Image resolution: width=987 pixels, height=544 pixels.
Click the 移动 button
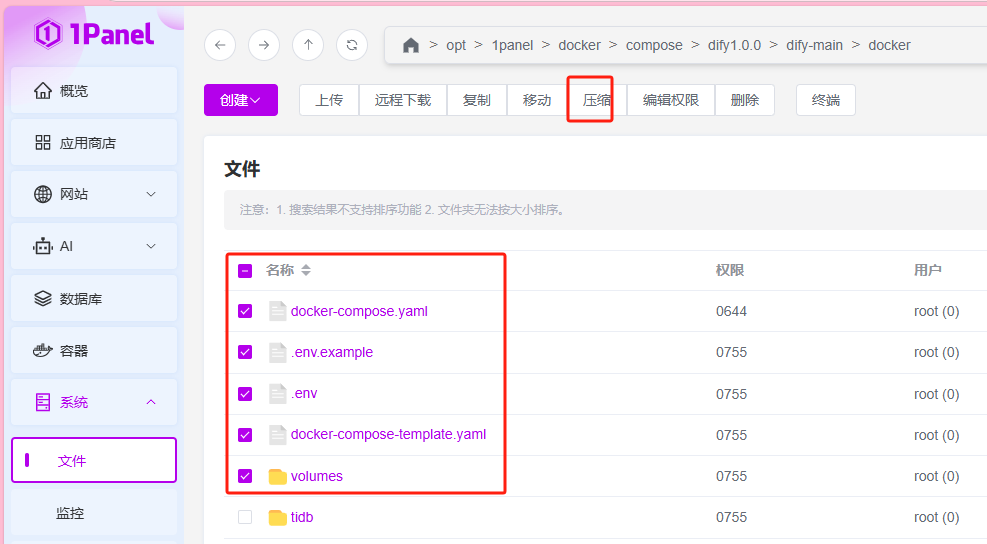[x=537, y=100]
